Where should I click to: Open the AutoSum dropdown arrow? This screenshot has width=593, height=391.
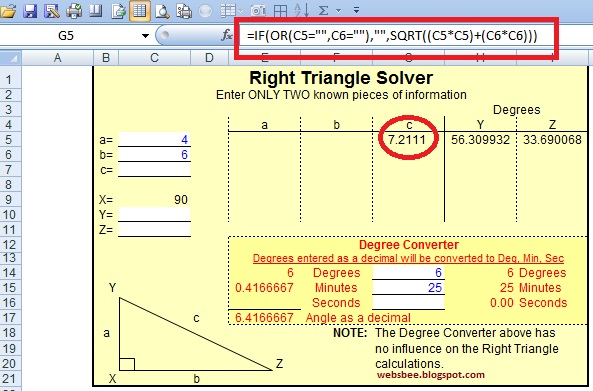[338, 11]
